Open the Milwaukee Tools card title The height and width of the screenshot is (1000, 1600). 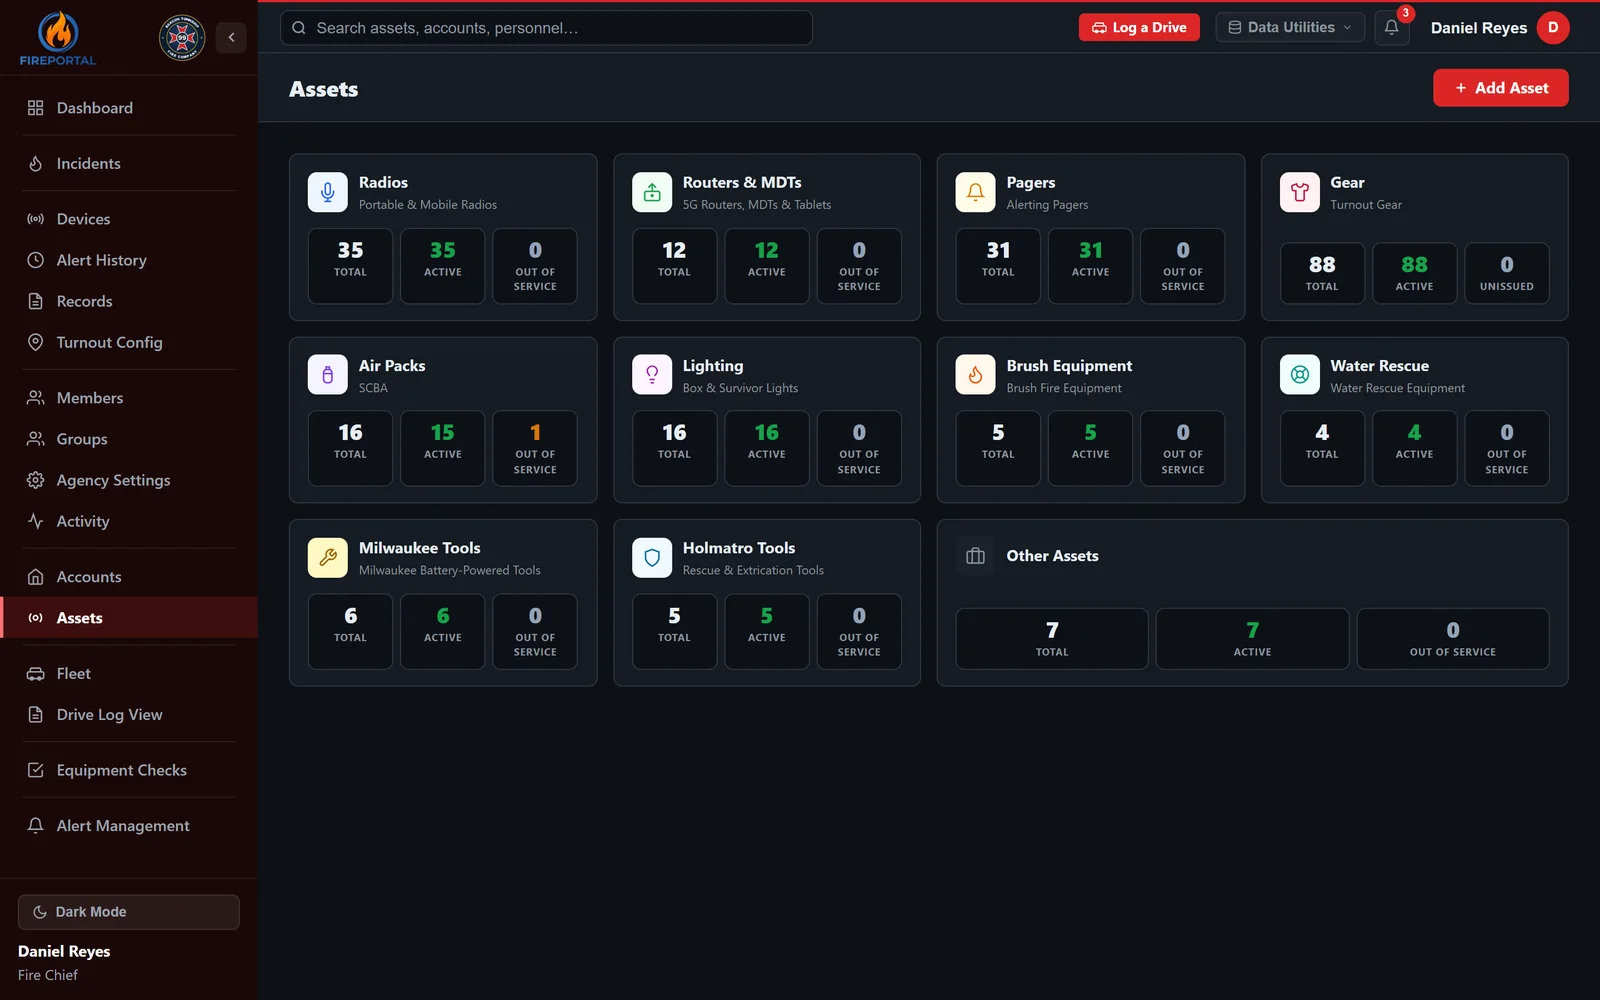[x=419, y=548]
